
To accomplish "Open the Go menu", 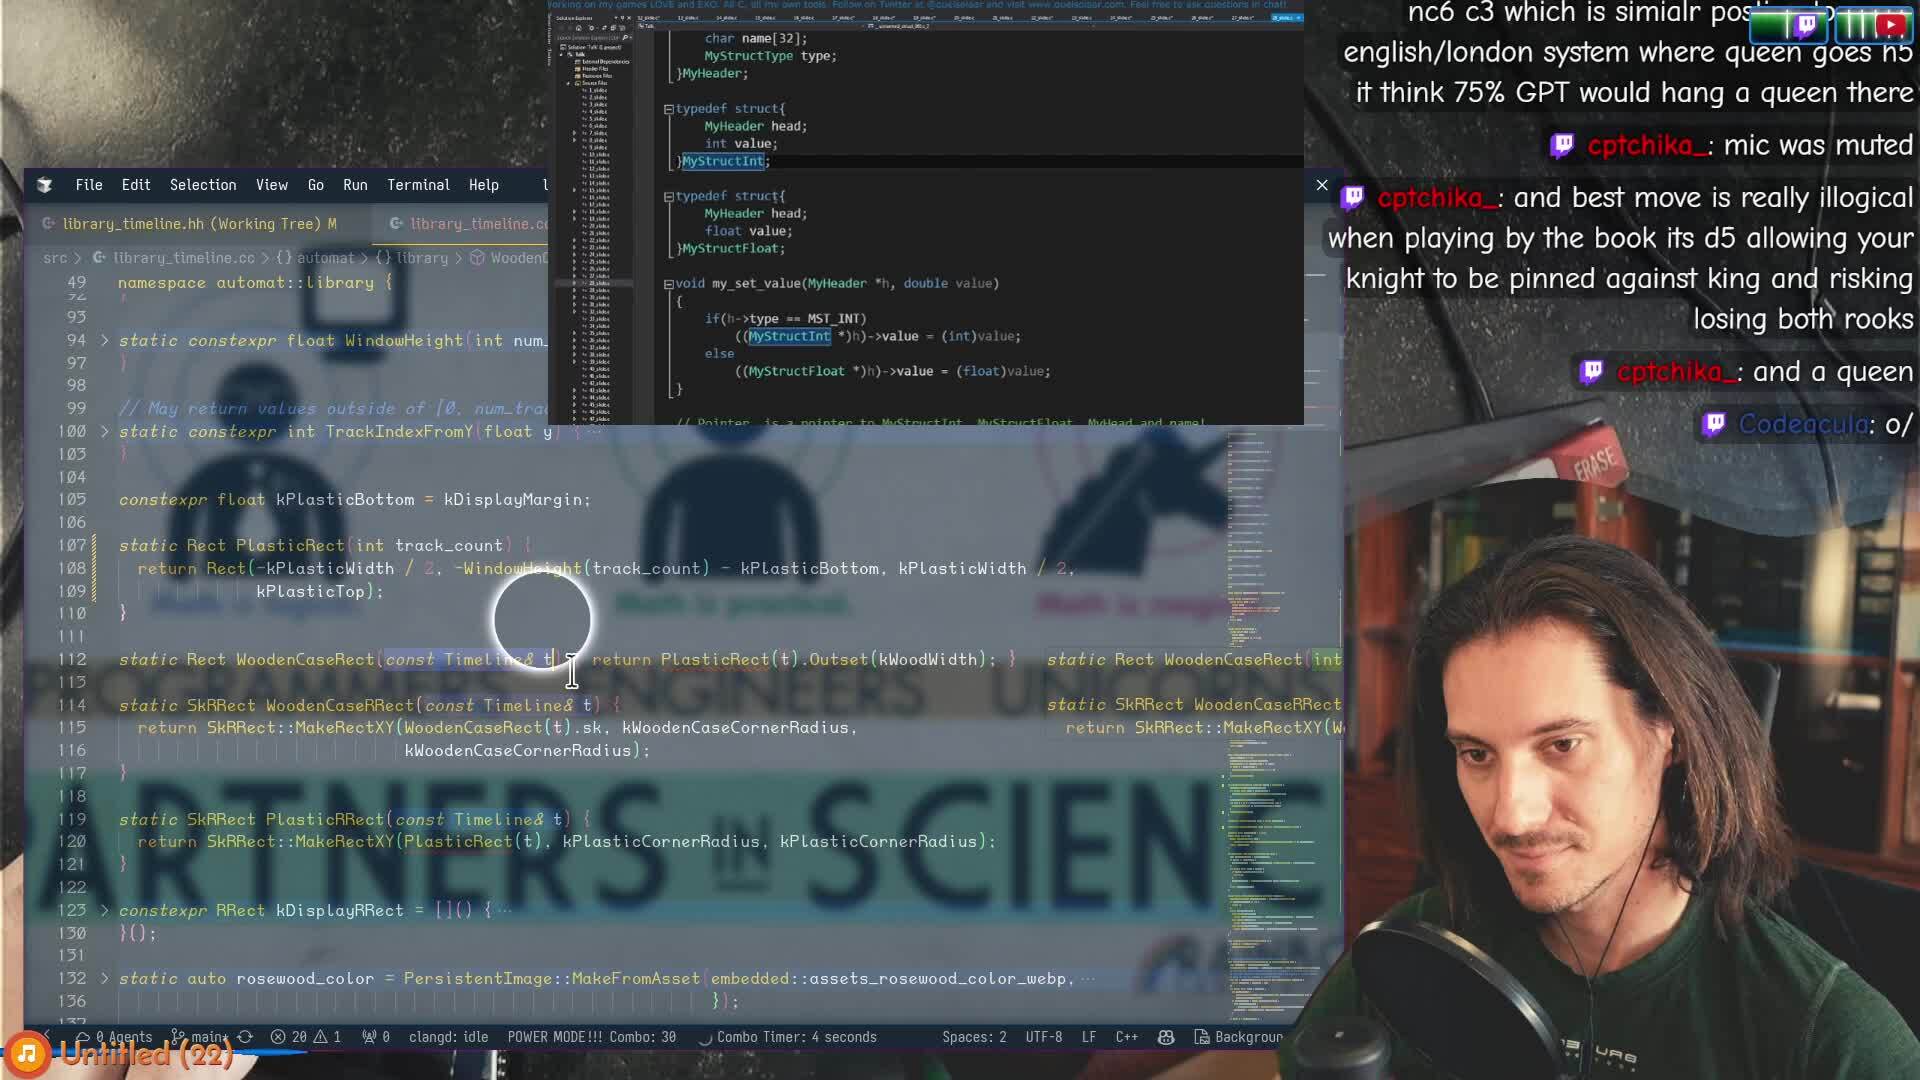I will [316, 185].
